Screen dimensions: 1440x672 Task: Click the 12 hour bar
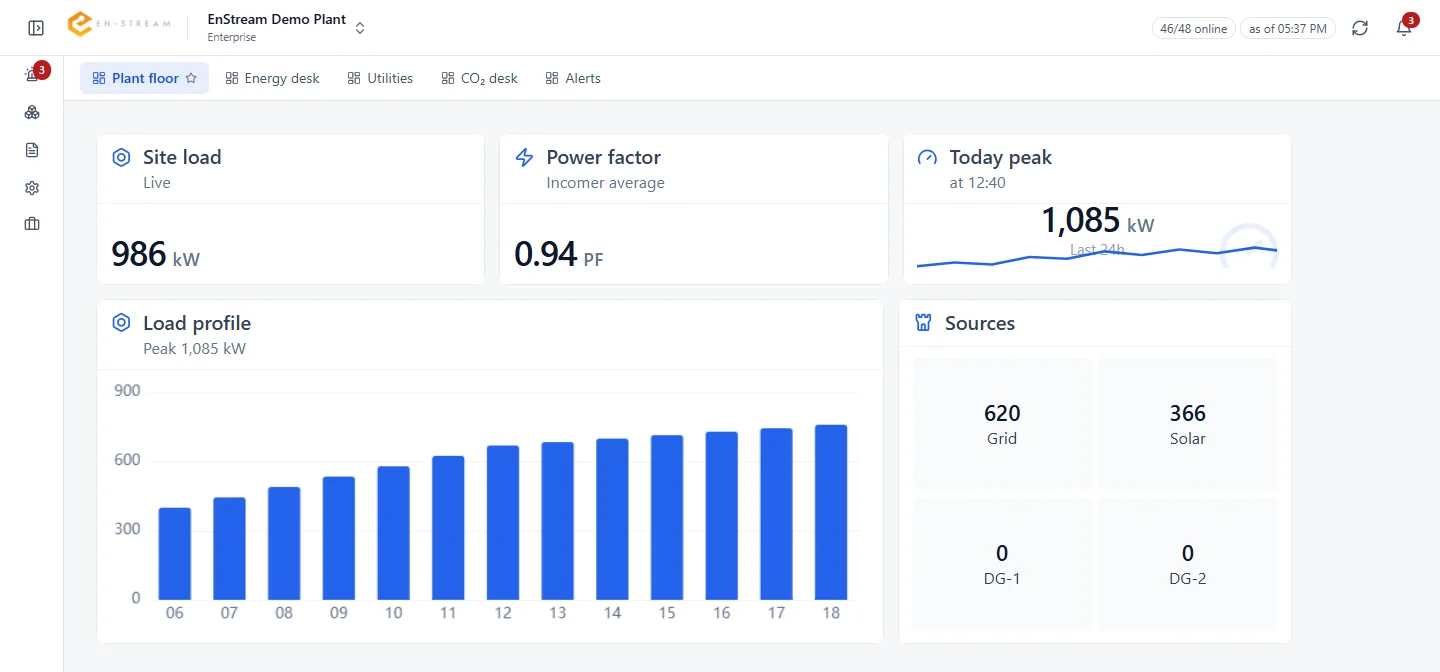(x=503, y=523)
